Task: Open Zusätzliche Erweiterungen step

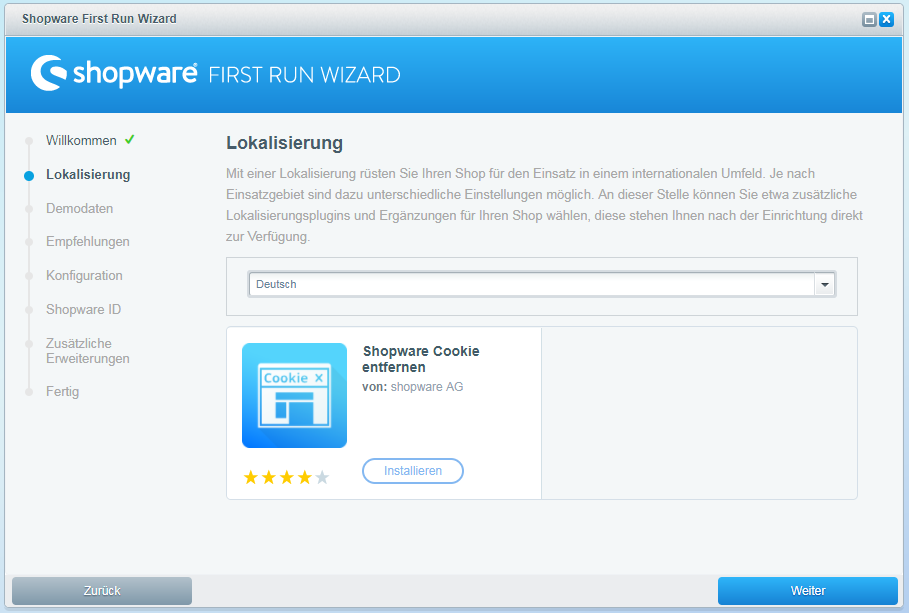Action: click(88, 351)
